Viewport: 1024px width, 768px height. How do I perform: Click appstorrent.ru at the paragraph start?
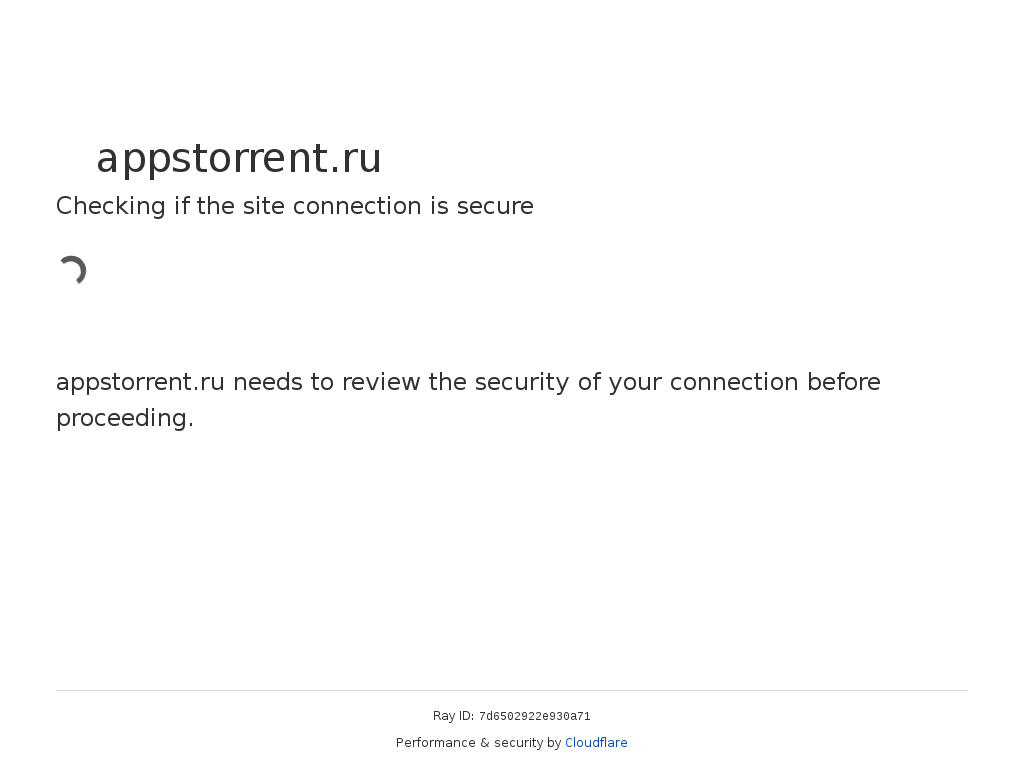click(x=140, y=382)
